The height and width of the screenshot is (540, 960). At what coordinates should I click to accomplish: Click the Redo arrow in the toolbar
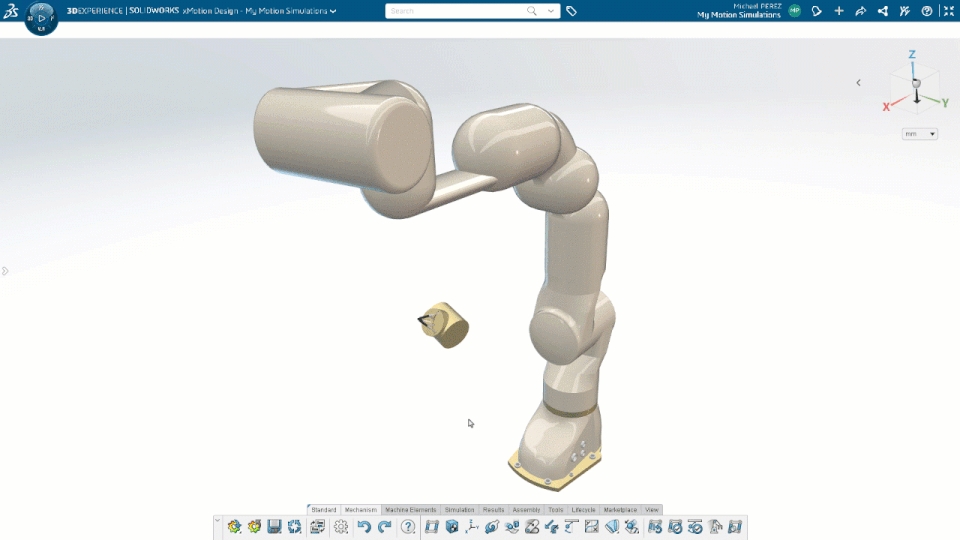[384, 527]
